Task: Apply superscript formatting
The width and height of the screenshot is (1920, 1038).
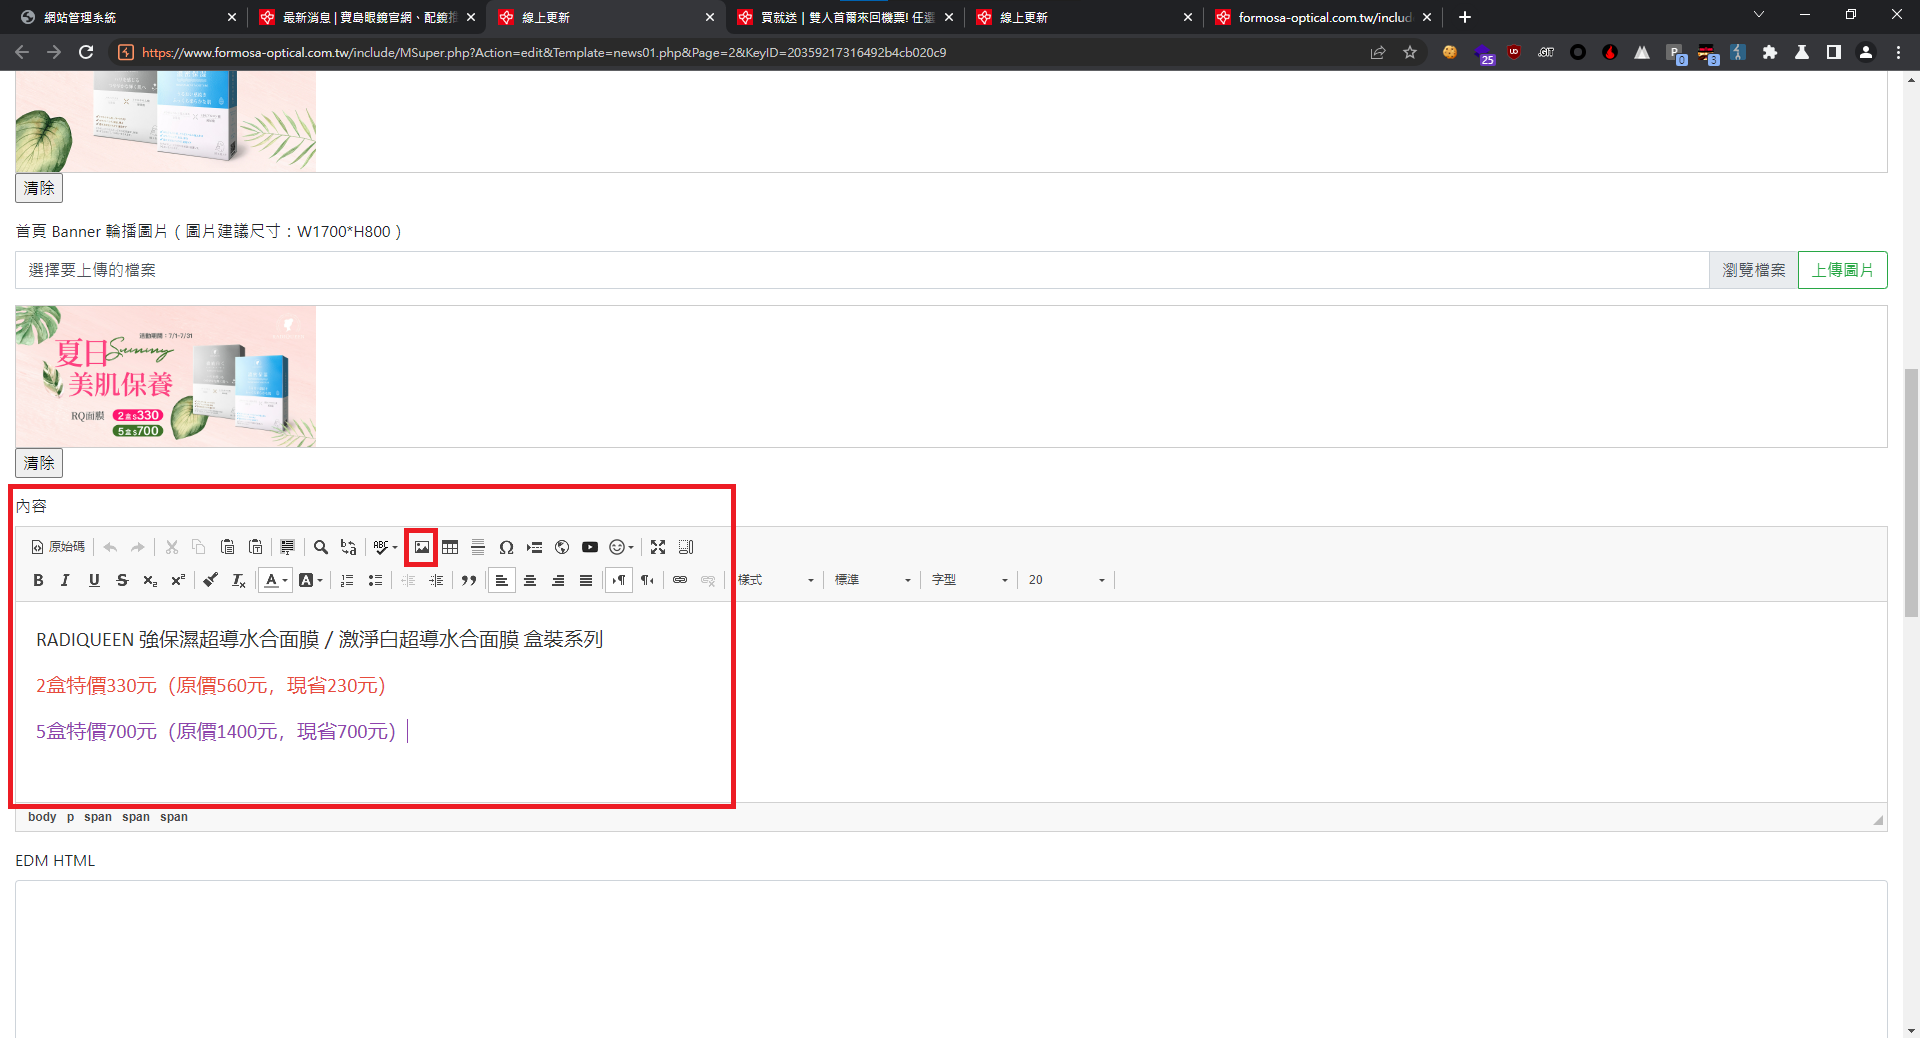Action: [178, 580]
